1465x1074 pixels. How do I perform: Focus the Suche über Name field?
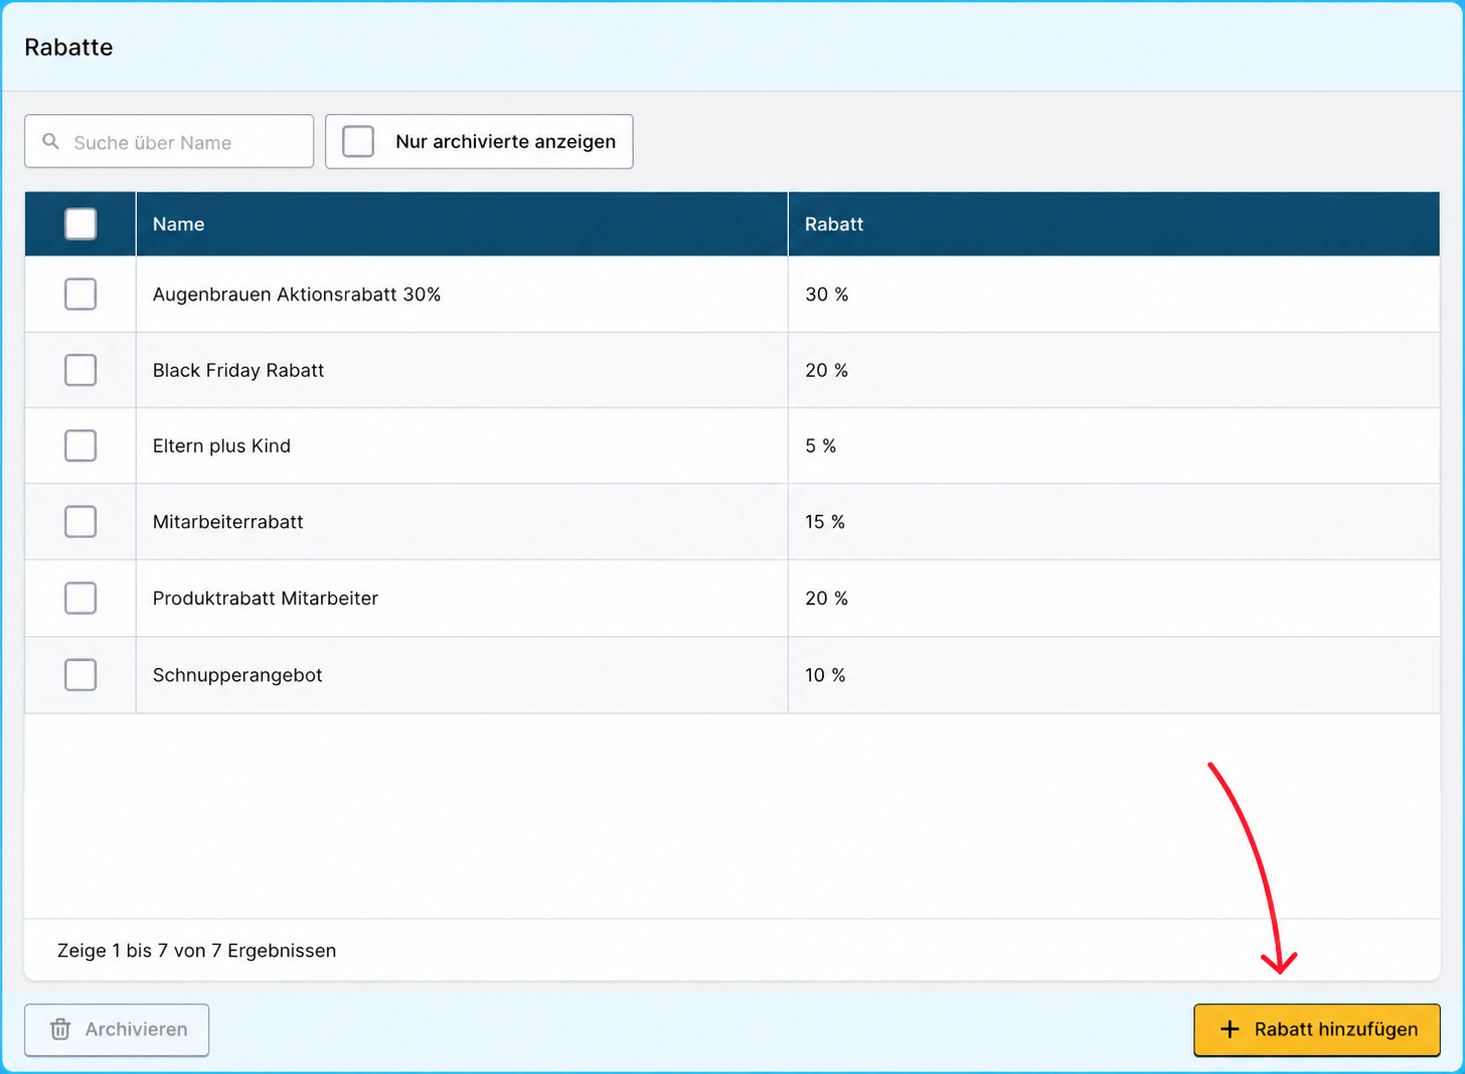tap(169, 141)
